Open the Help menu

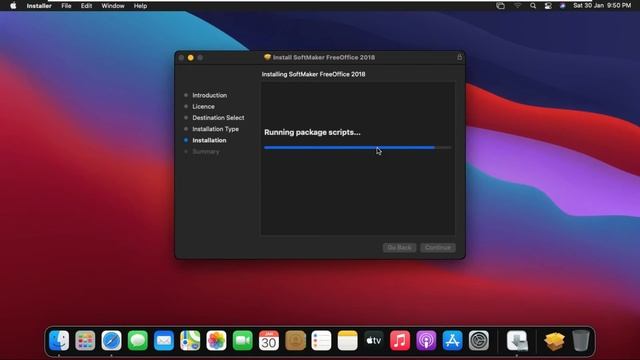click(140, 6)
